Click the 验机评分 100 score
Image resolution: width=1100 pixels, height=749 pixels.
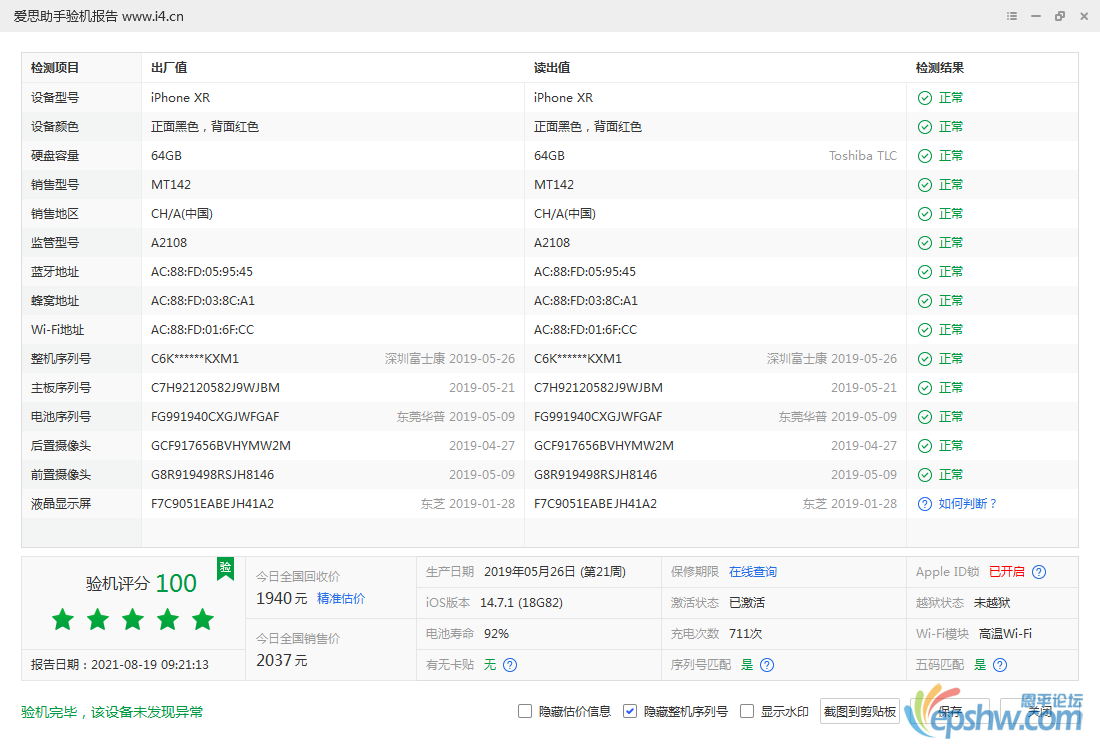click(141, 583)
